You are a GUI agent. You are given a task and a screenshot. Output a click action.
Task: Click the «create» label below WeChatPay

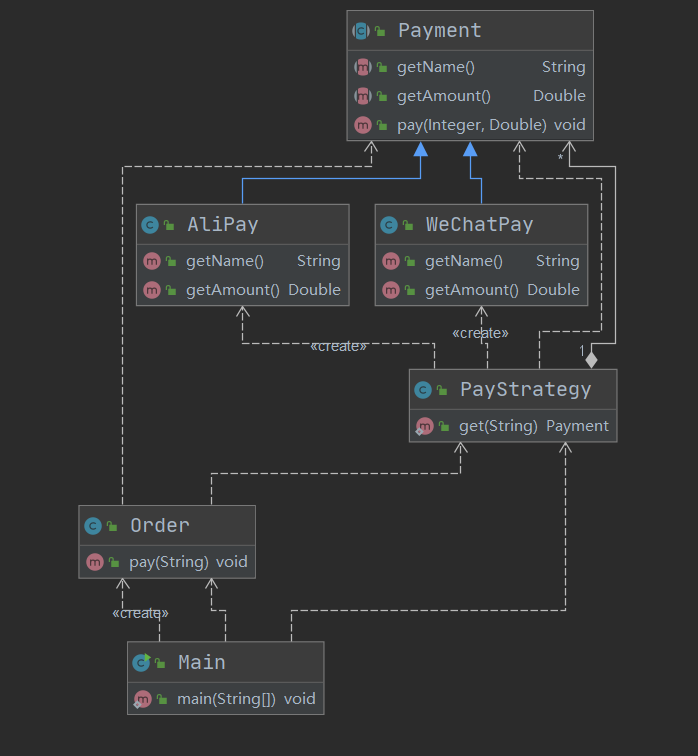[480, 333]
